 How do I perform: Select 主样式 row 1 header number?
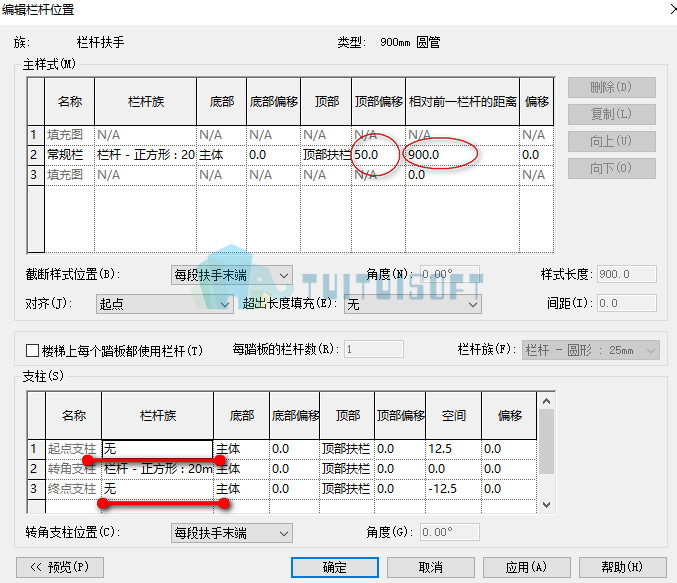click(x=35, y=135)
